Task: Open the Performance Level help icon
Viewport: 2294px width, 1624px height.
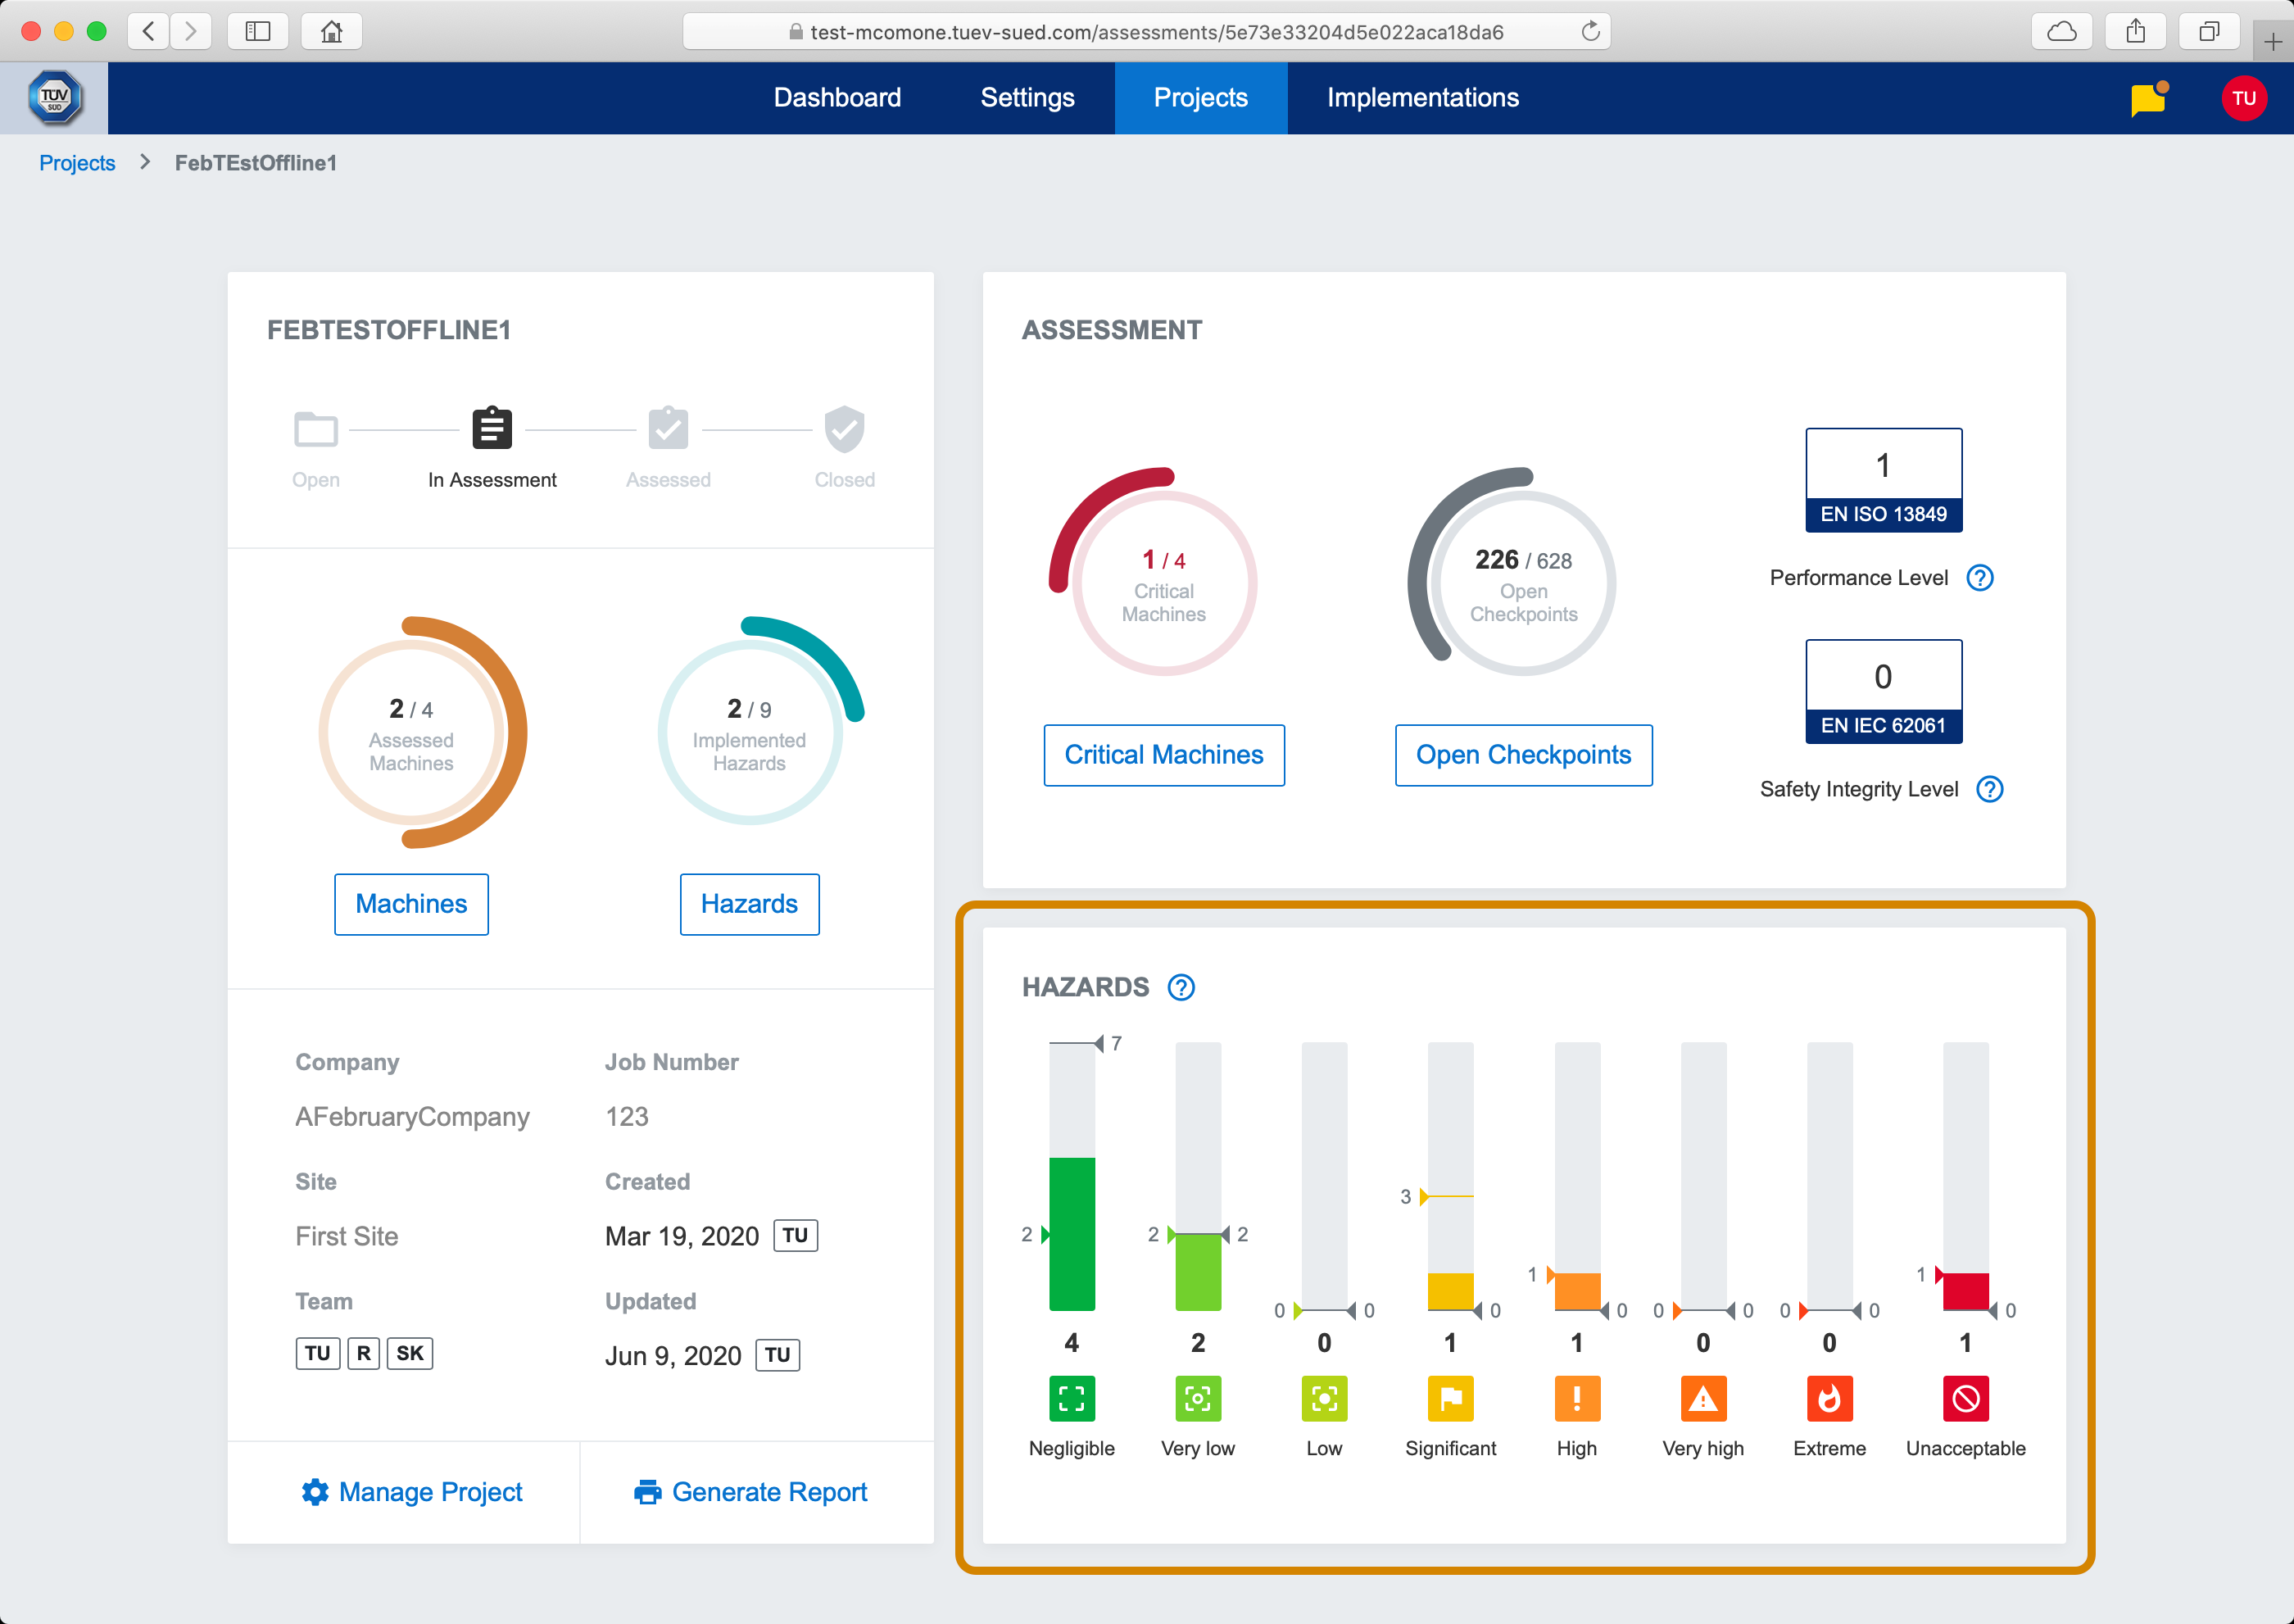Action: [1979, 578]
